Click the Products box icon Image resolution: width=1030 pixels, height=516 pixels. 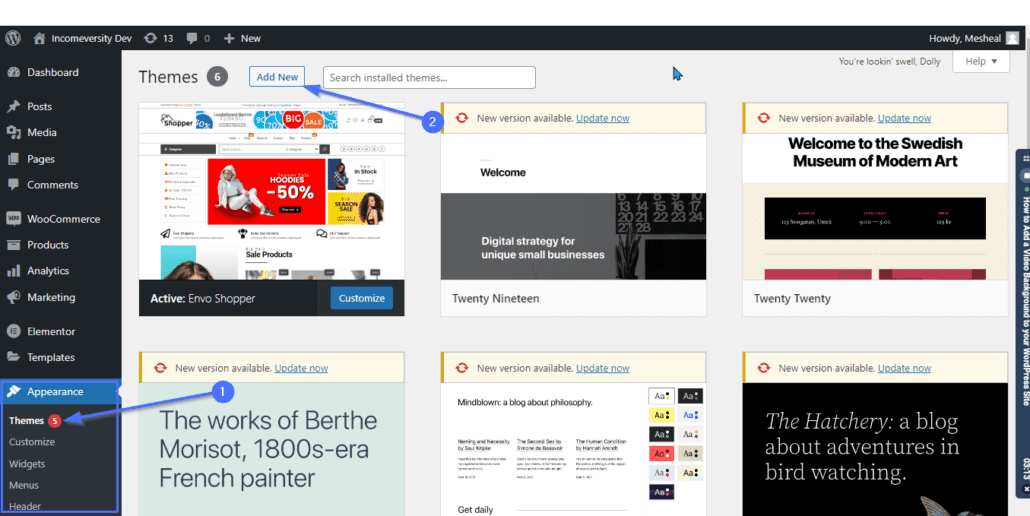click(14, 245)
